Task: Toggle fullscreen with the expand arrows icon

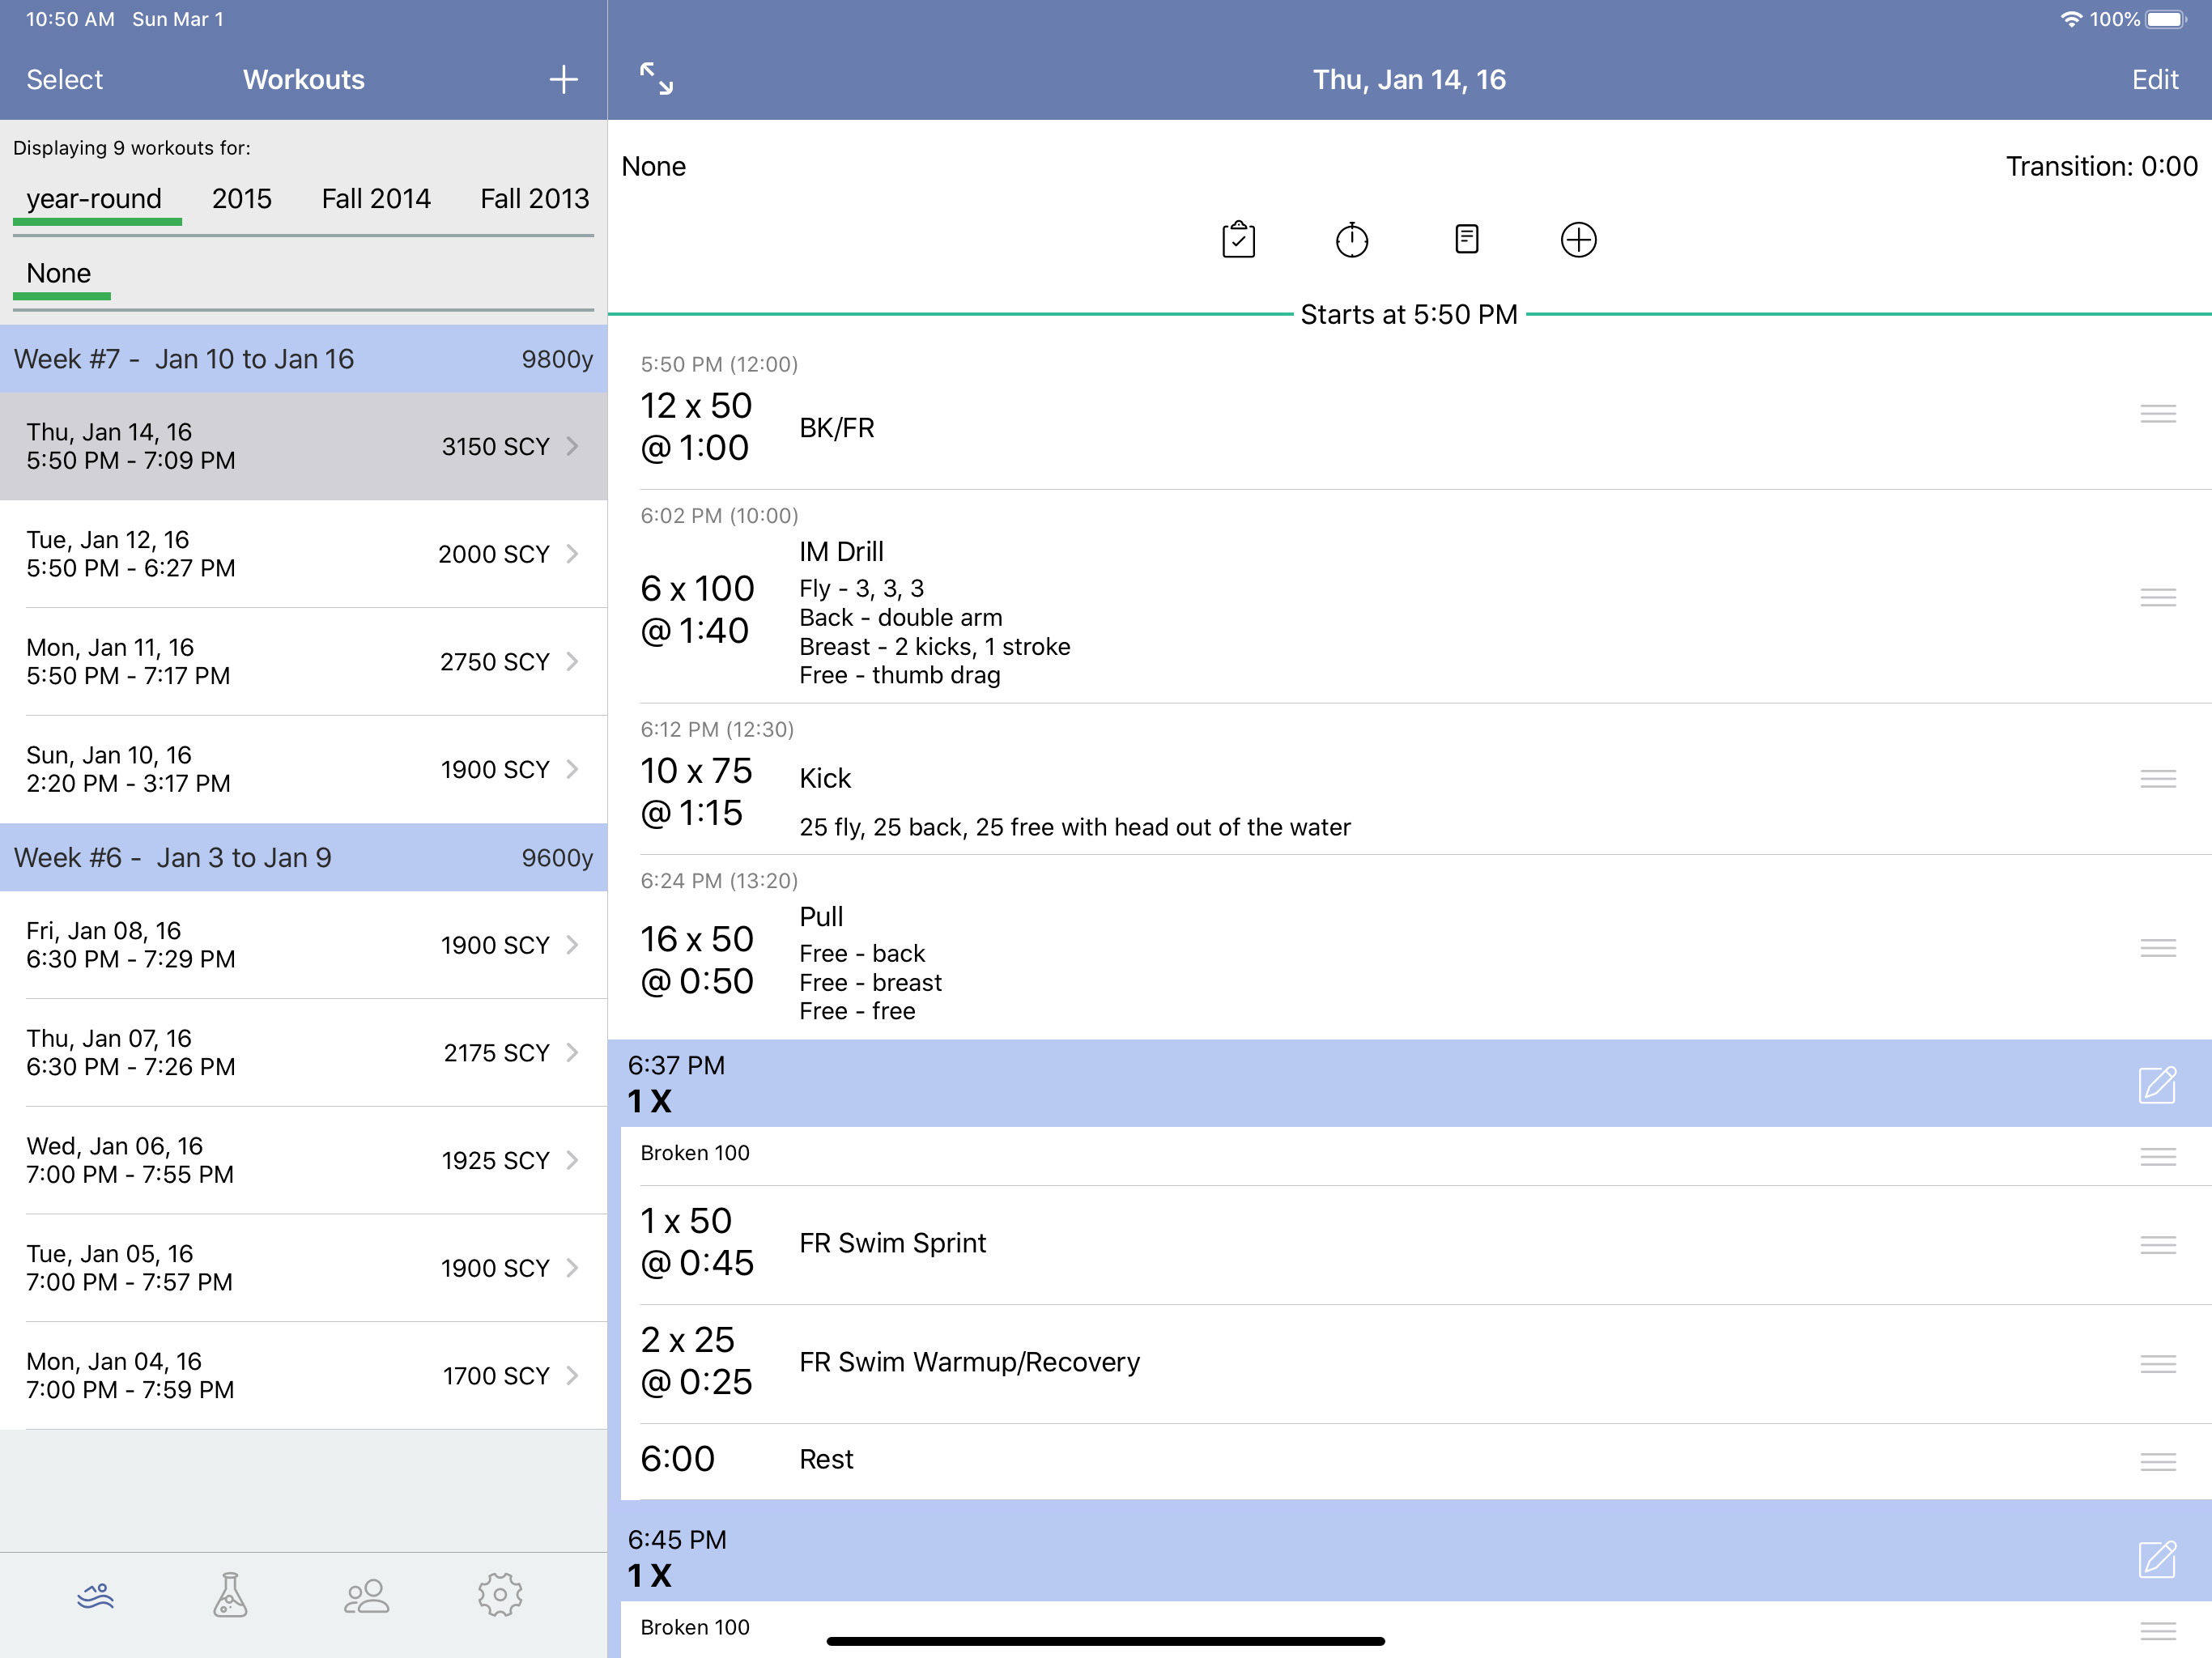Action: point(656,79)
